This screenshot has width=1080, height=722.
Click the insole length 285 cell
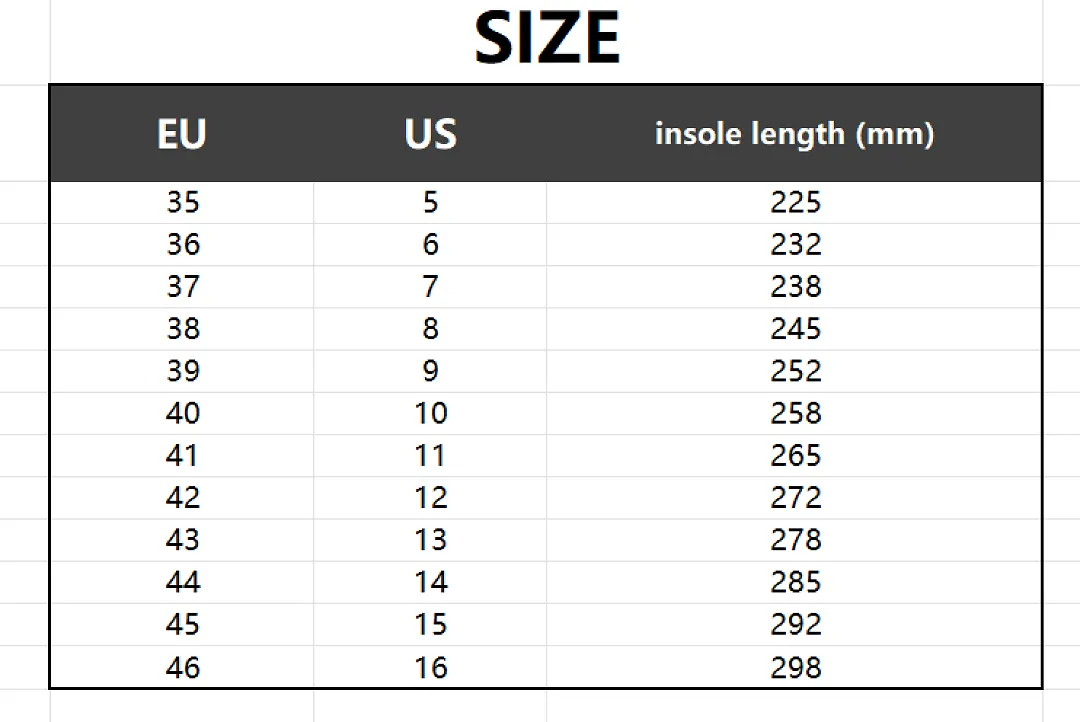pyautogui.click(x=796, y=582)
